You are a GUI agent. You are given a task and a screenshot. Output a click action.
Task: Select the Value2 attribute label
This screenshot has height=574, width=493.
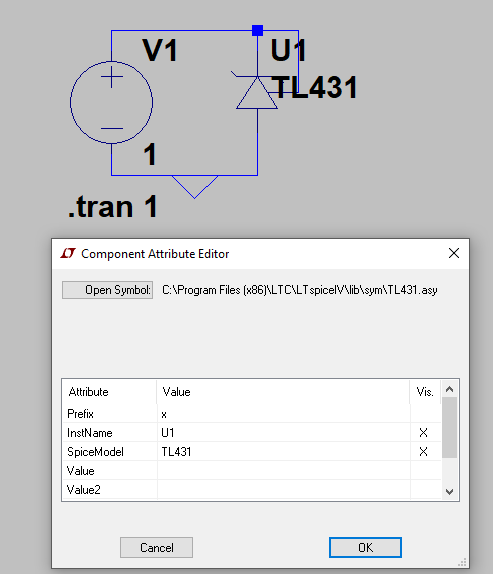pyautogui.click(x=83, y=490)
